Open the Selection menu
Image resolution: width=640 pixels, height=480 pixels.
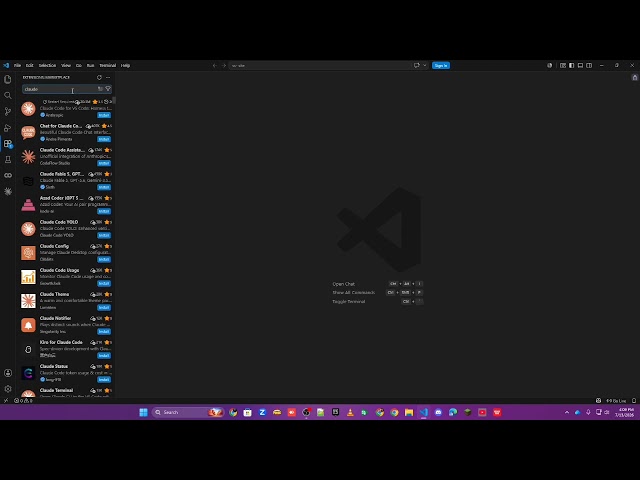point(47,65)
